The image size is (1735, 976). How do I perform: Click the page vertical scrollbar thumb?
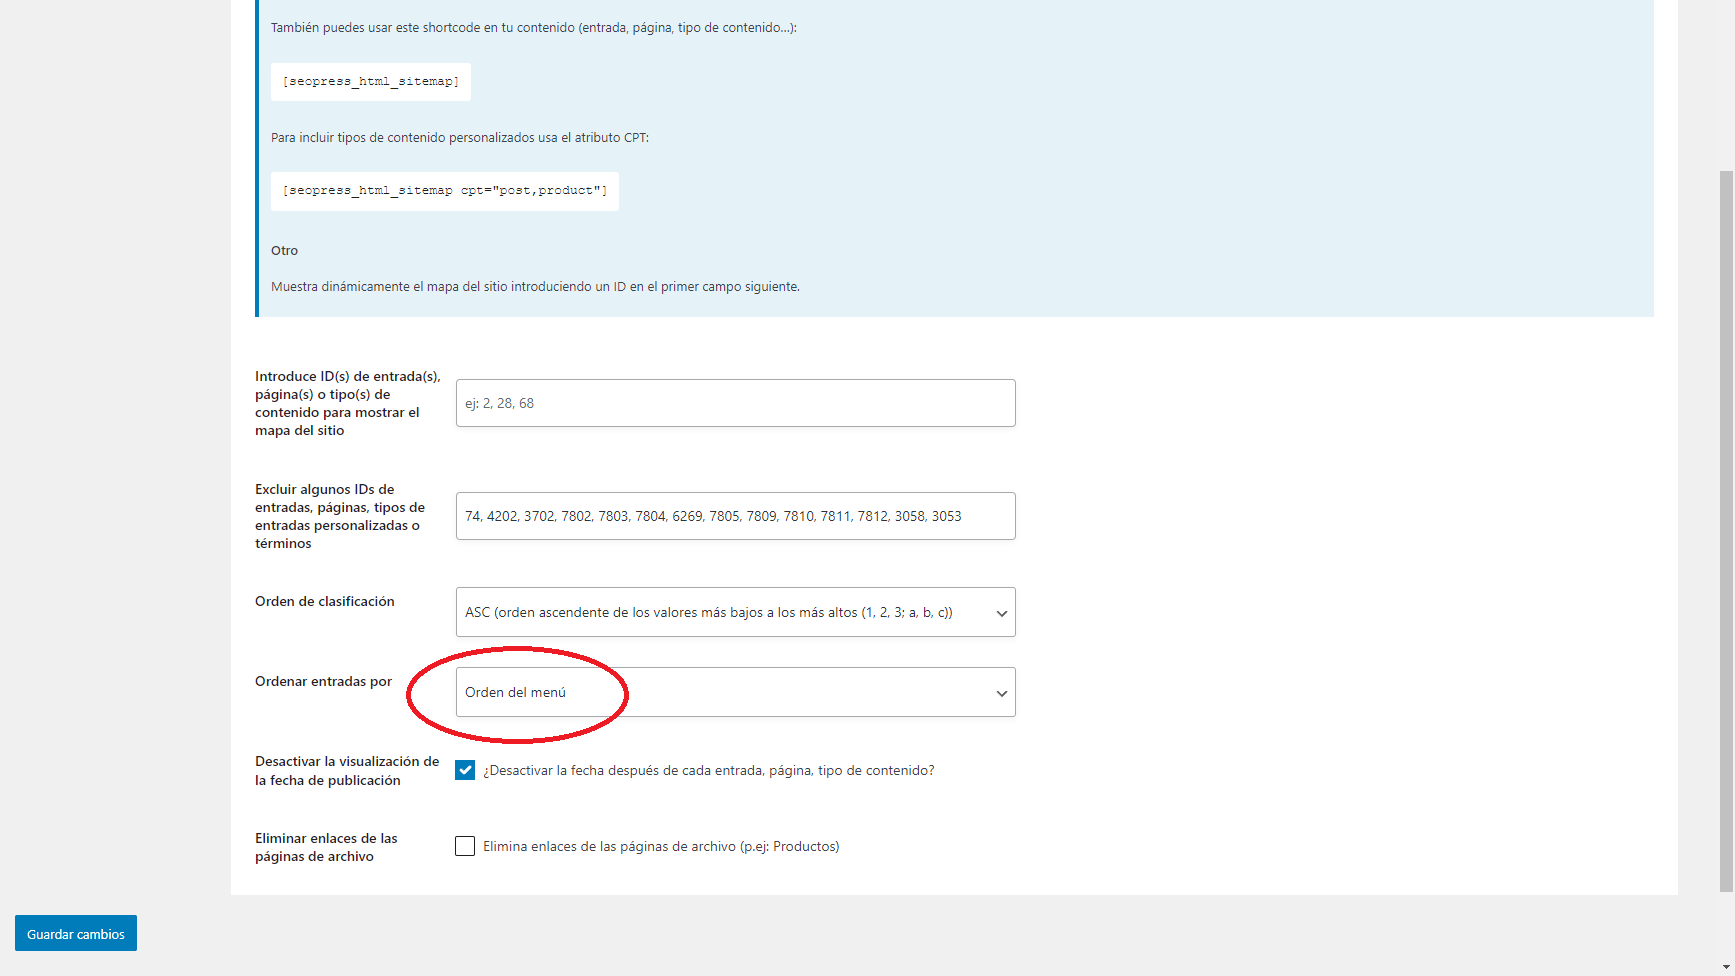(x=1726, y=530)
